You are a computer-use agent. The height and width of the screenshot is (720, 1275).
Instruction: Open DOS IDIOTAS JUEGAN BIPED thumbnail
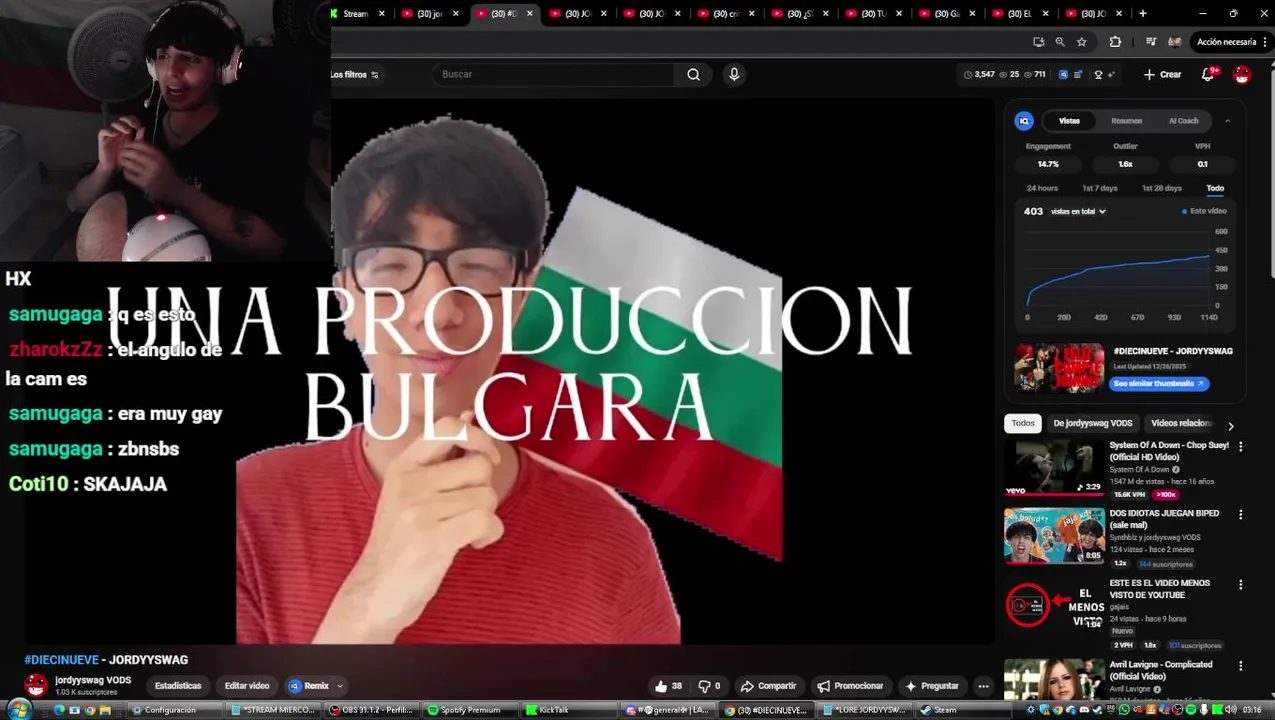pyautogui.click(x=1054, y=536)
